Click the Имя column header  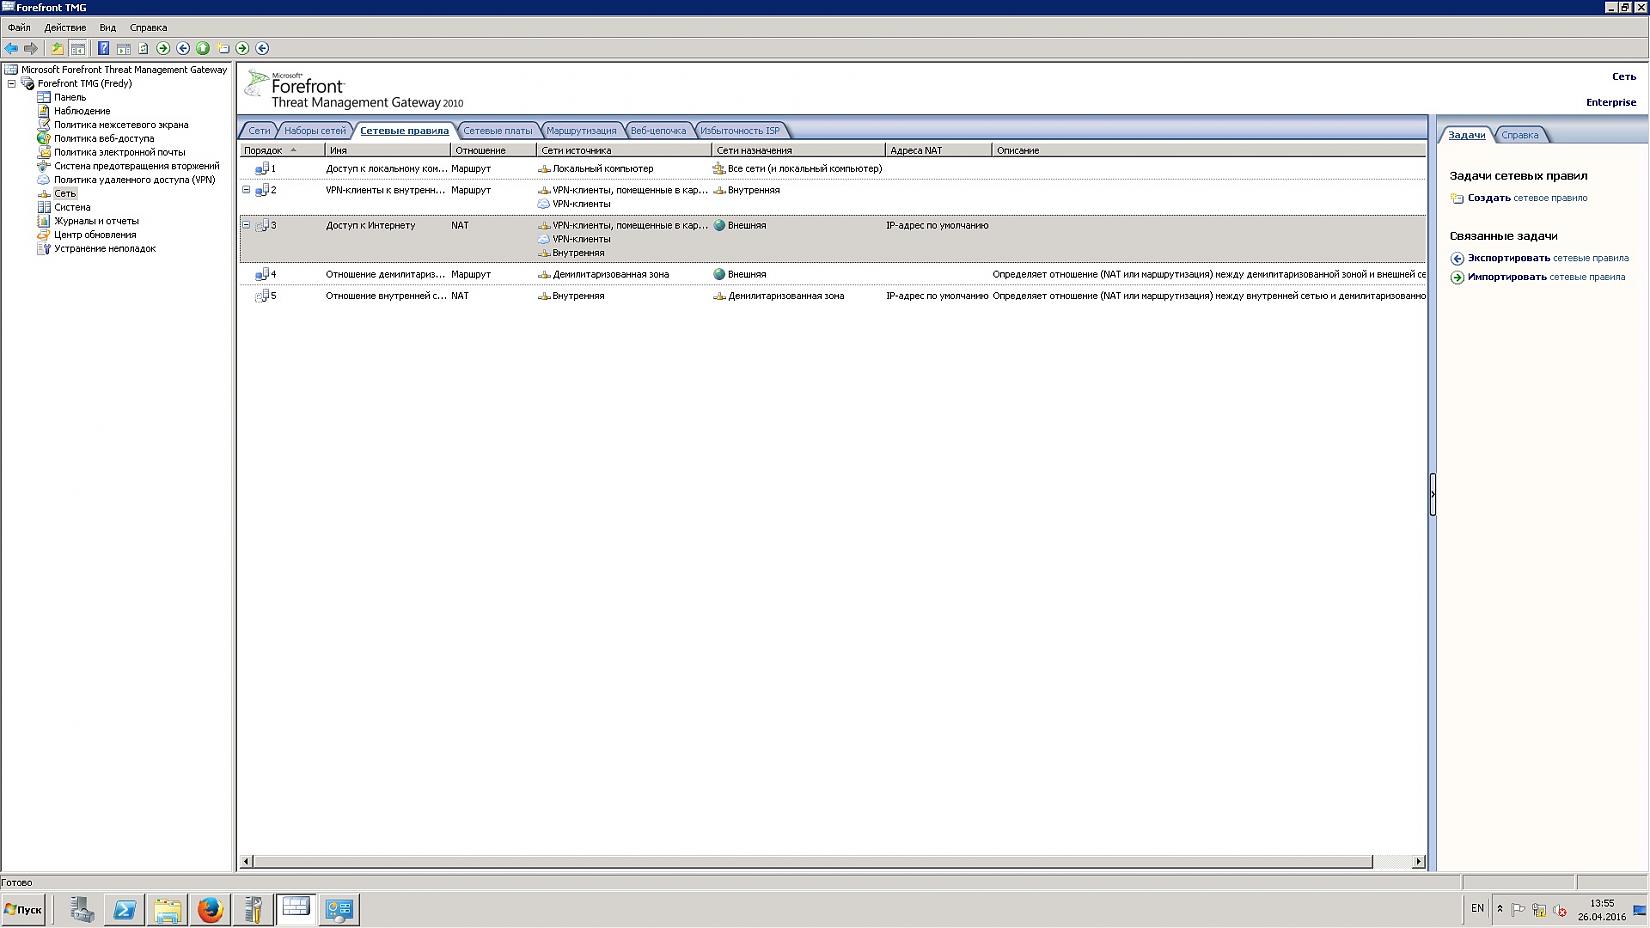click(388, 150)
